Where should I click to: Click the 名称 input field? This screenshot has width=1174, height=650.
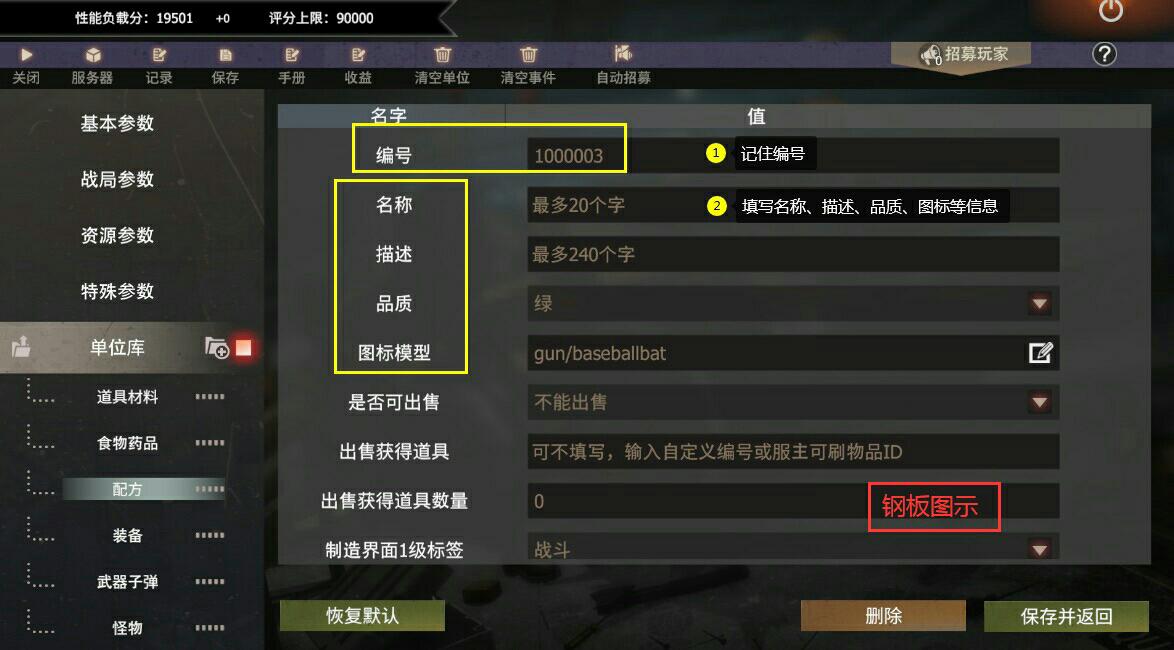point(793,204)
